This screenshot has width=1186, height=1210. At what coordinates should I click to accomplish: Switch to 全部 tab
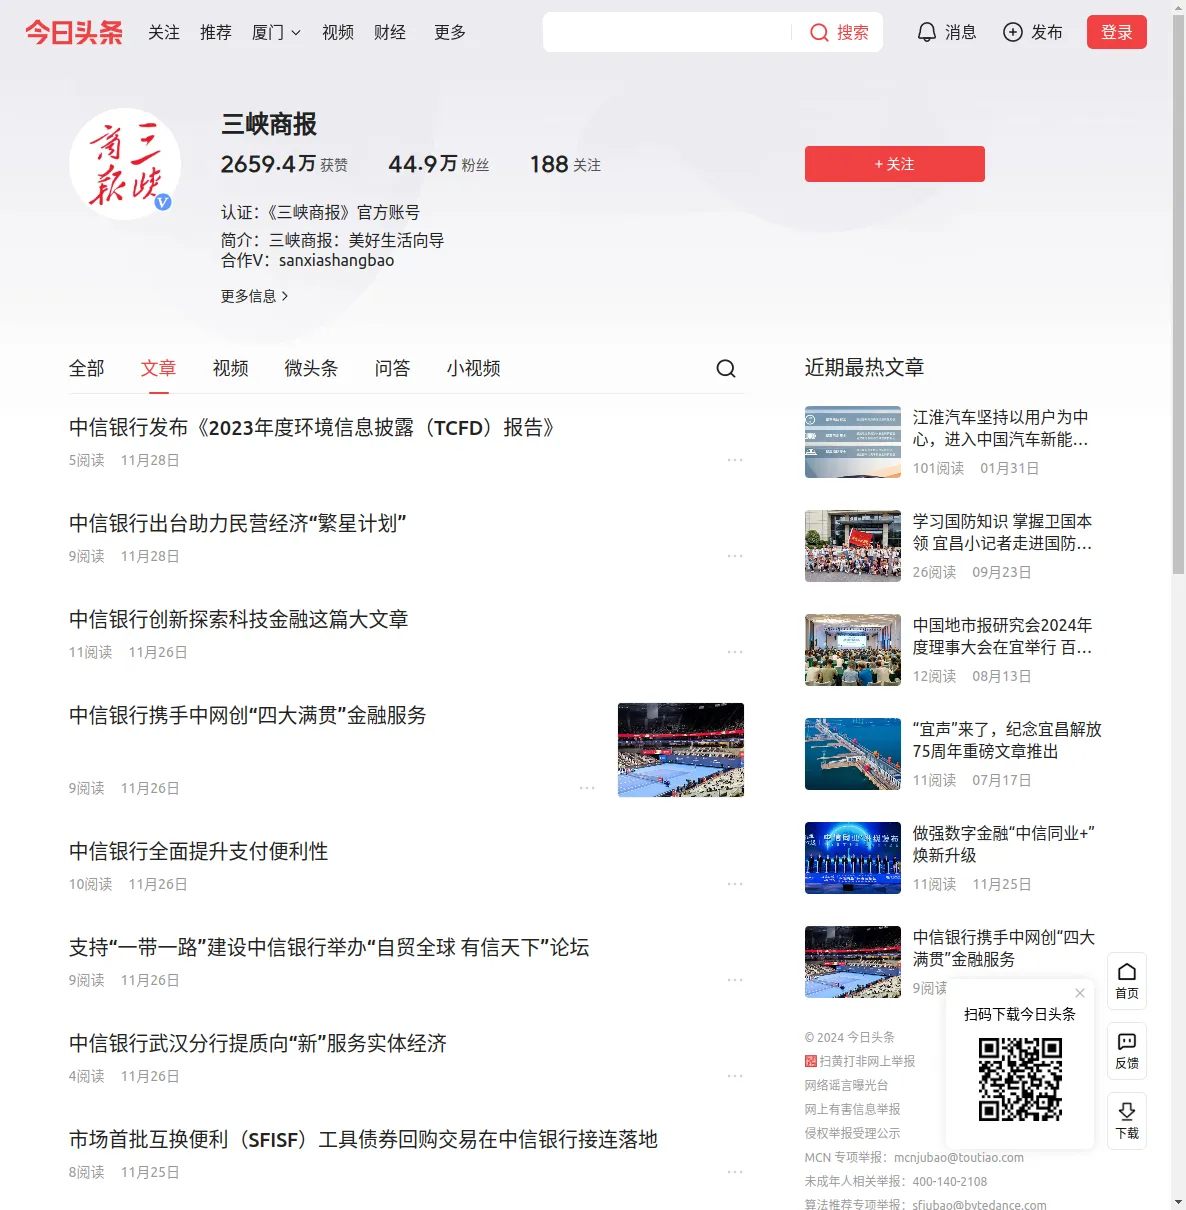[x=87, y=368]
